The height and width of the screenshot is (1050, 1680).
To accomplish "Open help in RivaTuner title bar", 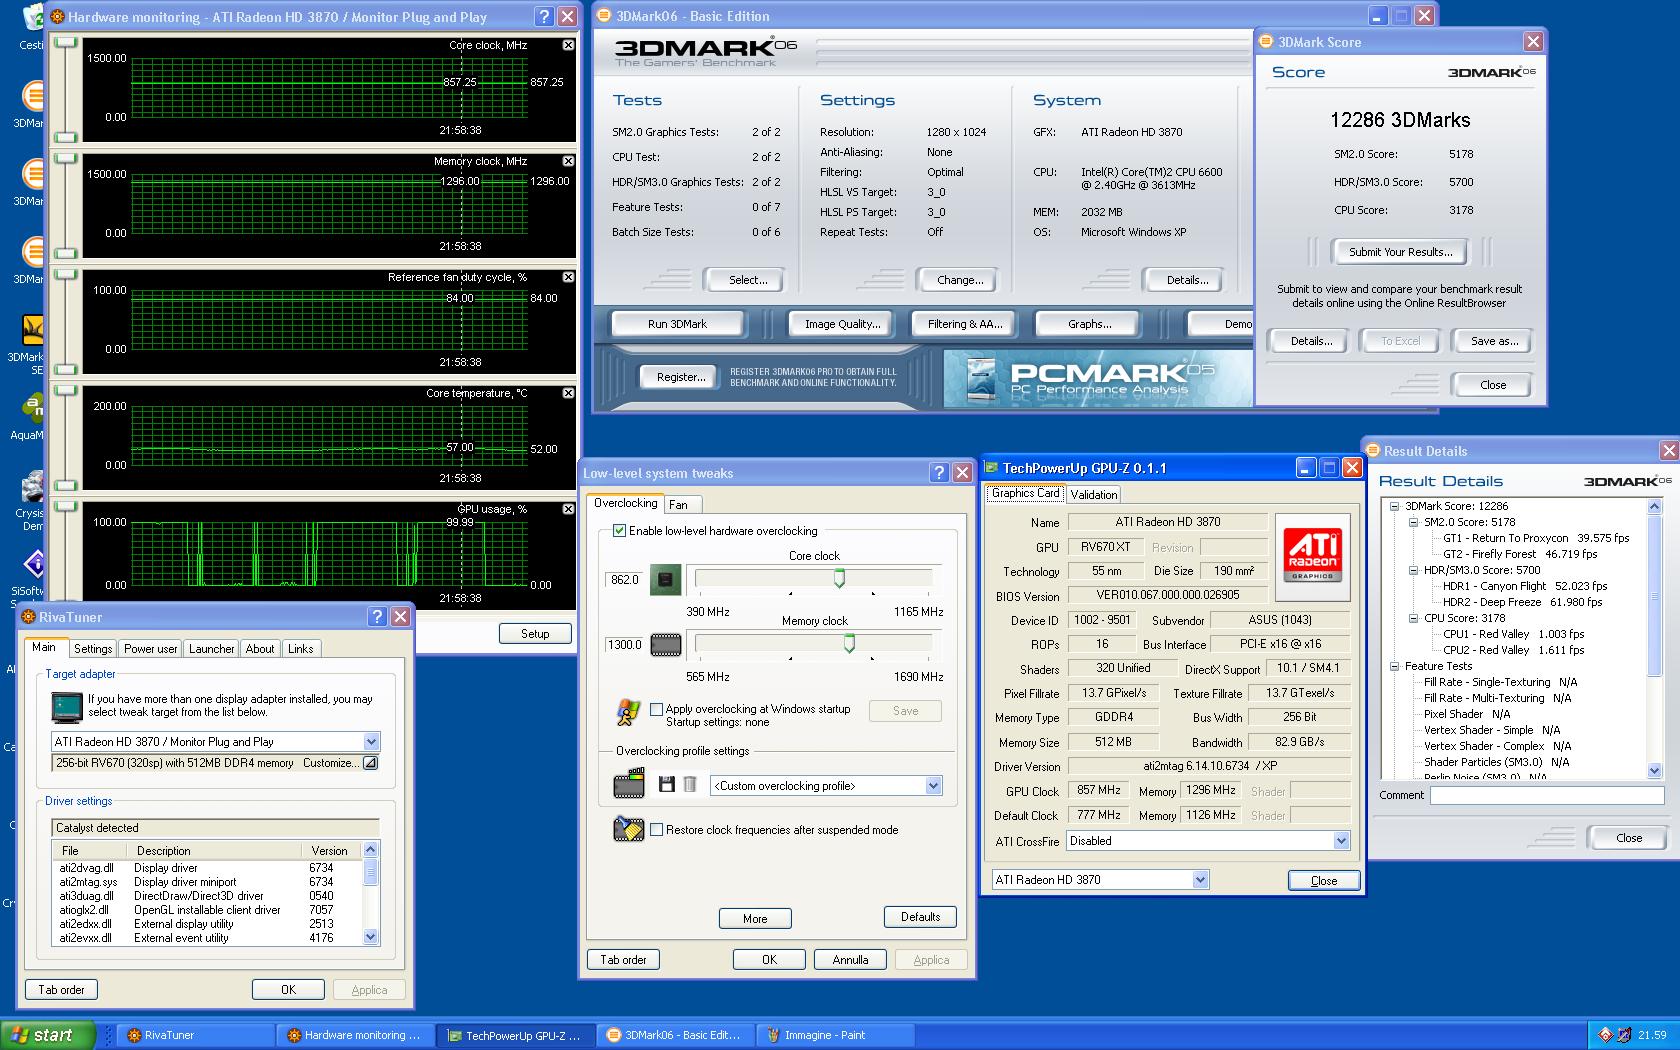I will click(377, 617).
